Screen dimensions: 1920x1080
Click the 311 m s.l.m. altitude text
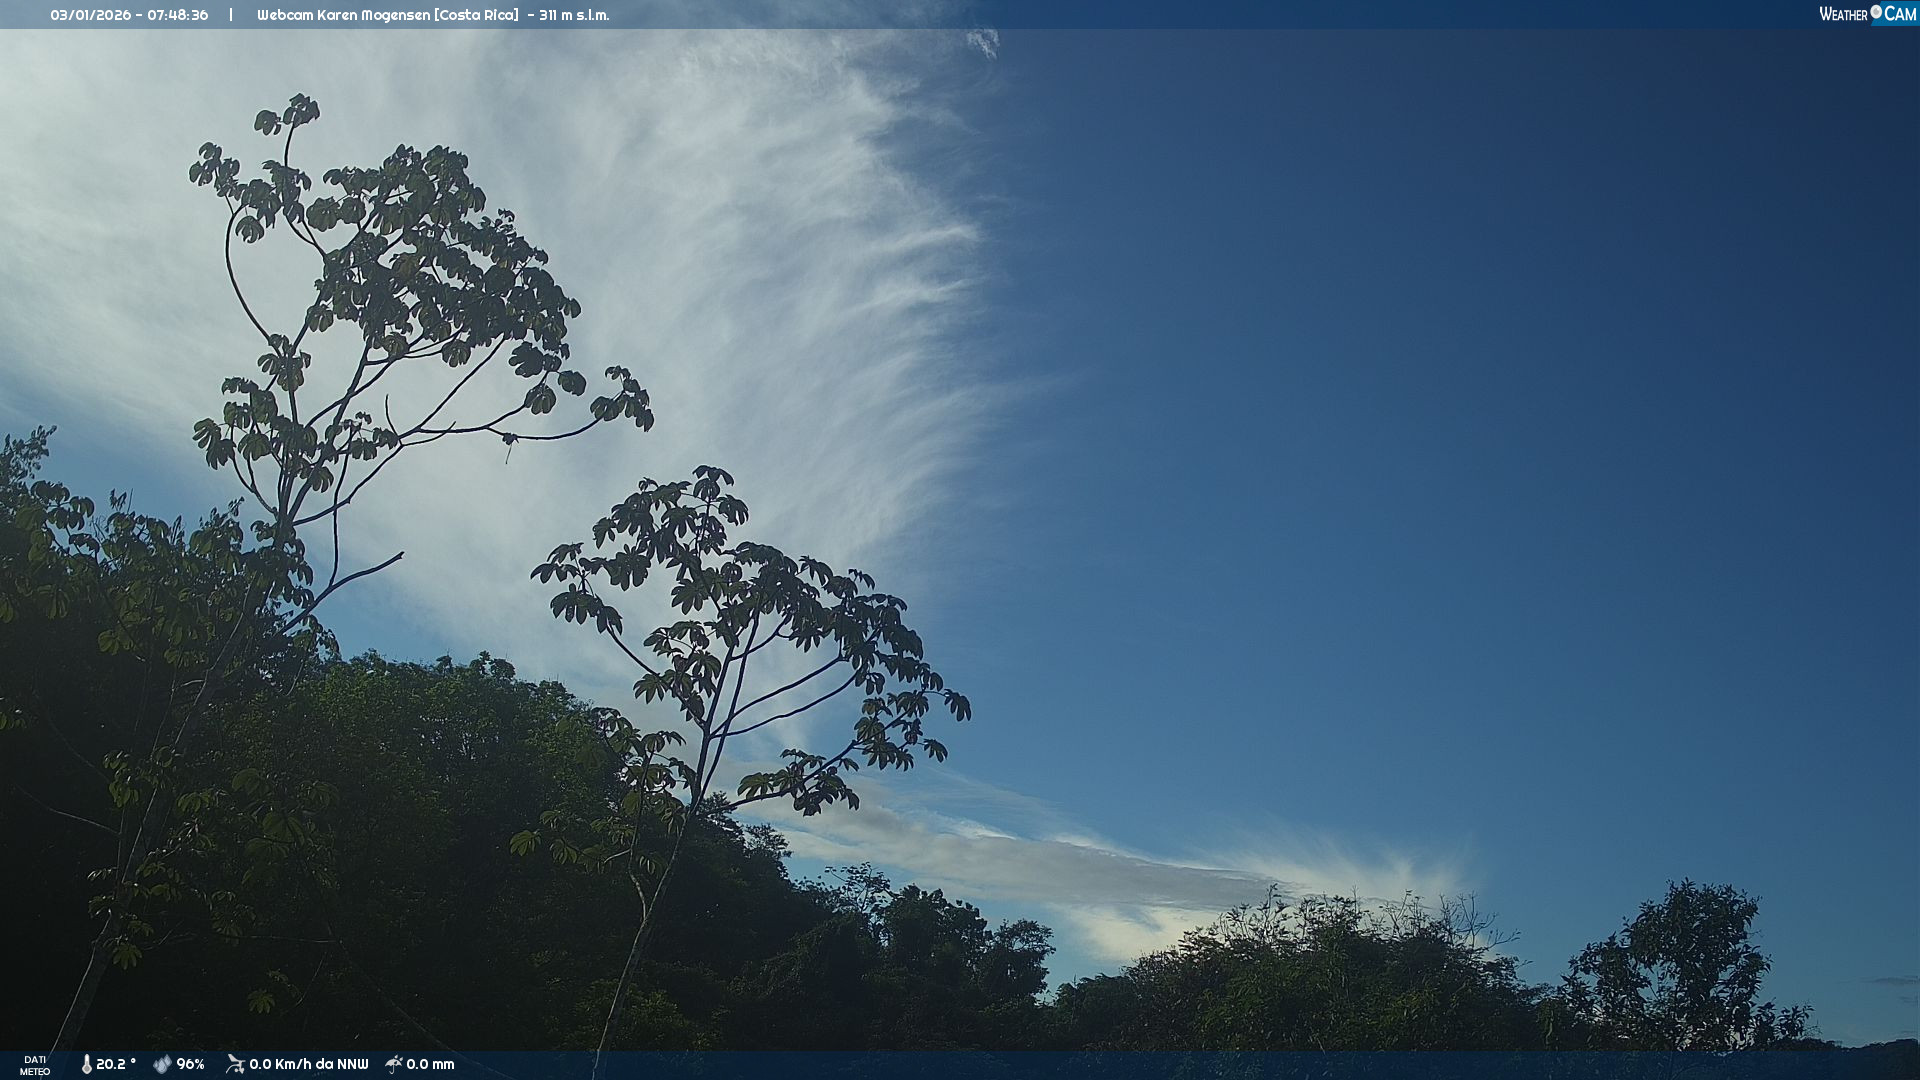[573, 15]
